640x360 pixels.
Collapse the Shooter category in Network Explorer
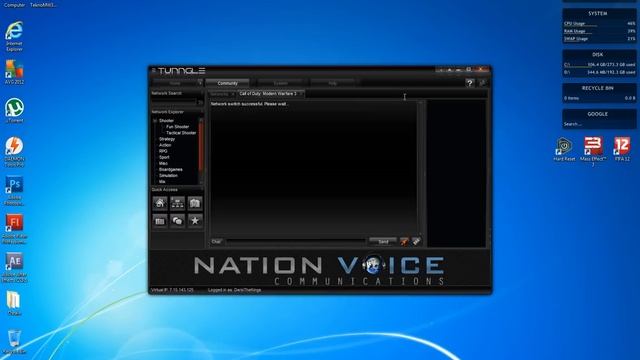click(155, 121)
